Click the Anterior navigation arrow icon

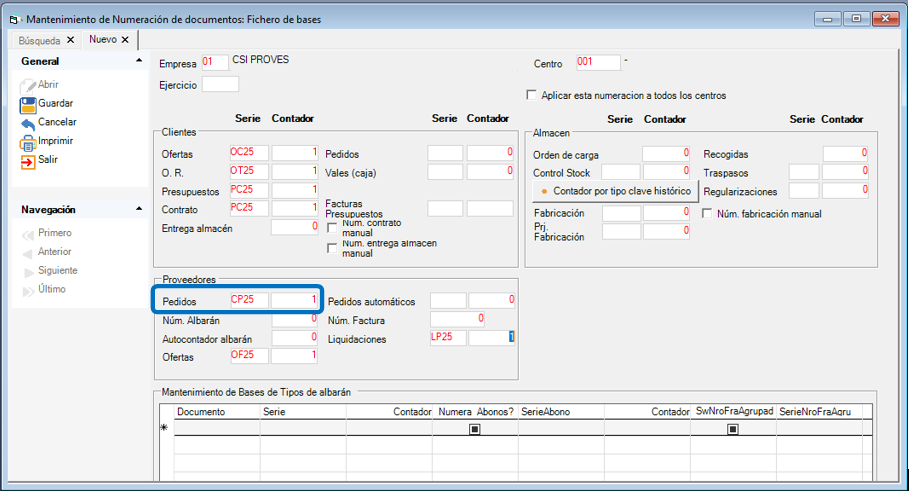pyautogui.click(x=28, y=254)
